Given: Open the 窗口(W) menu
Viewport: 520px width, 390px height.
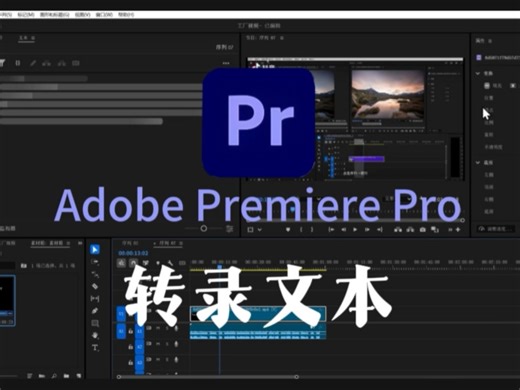Looking at the screenshot, I should [x=104, y=15].
